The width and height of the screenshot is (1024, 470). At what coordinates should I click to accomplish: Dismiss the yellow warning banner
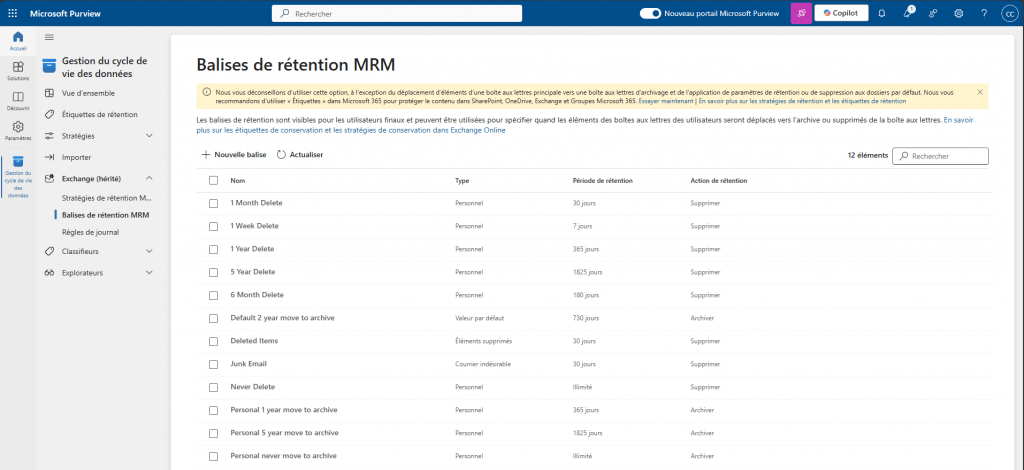pyautogui.click(x=980, y=92)
